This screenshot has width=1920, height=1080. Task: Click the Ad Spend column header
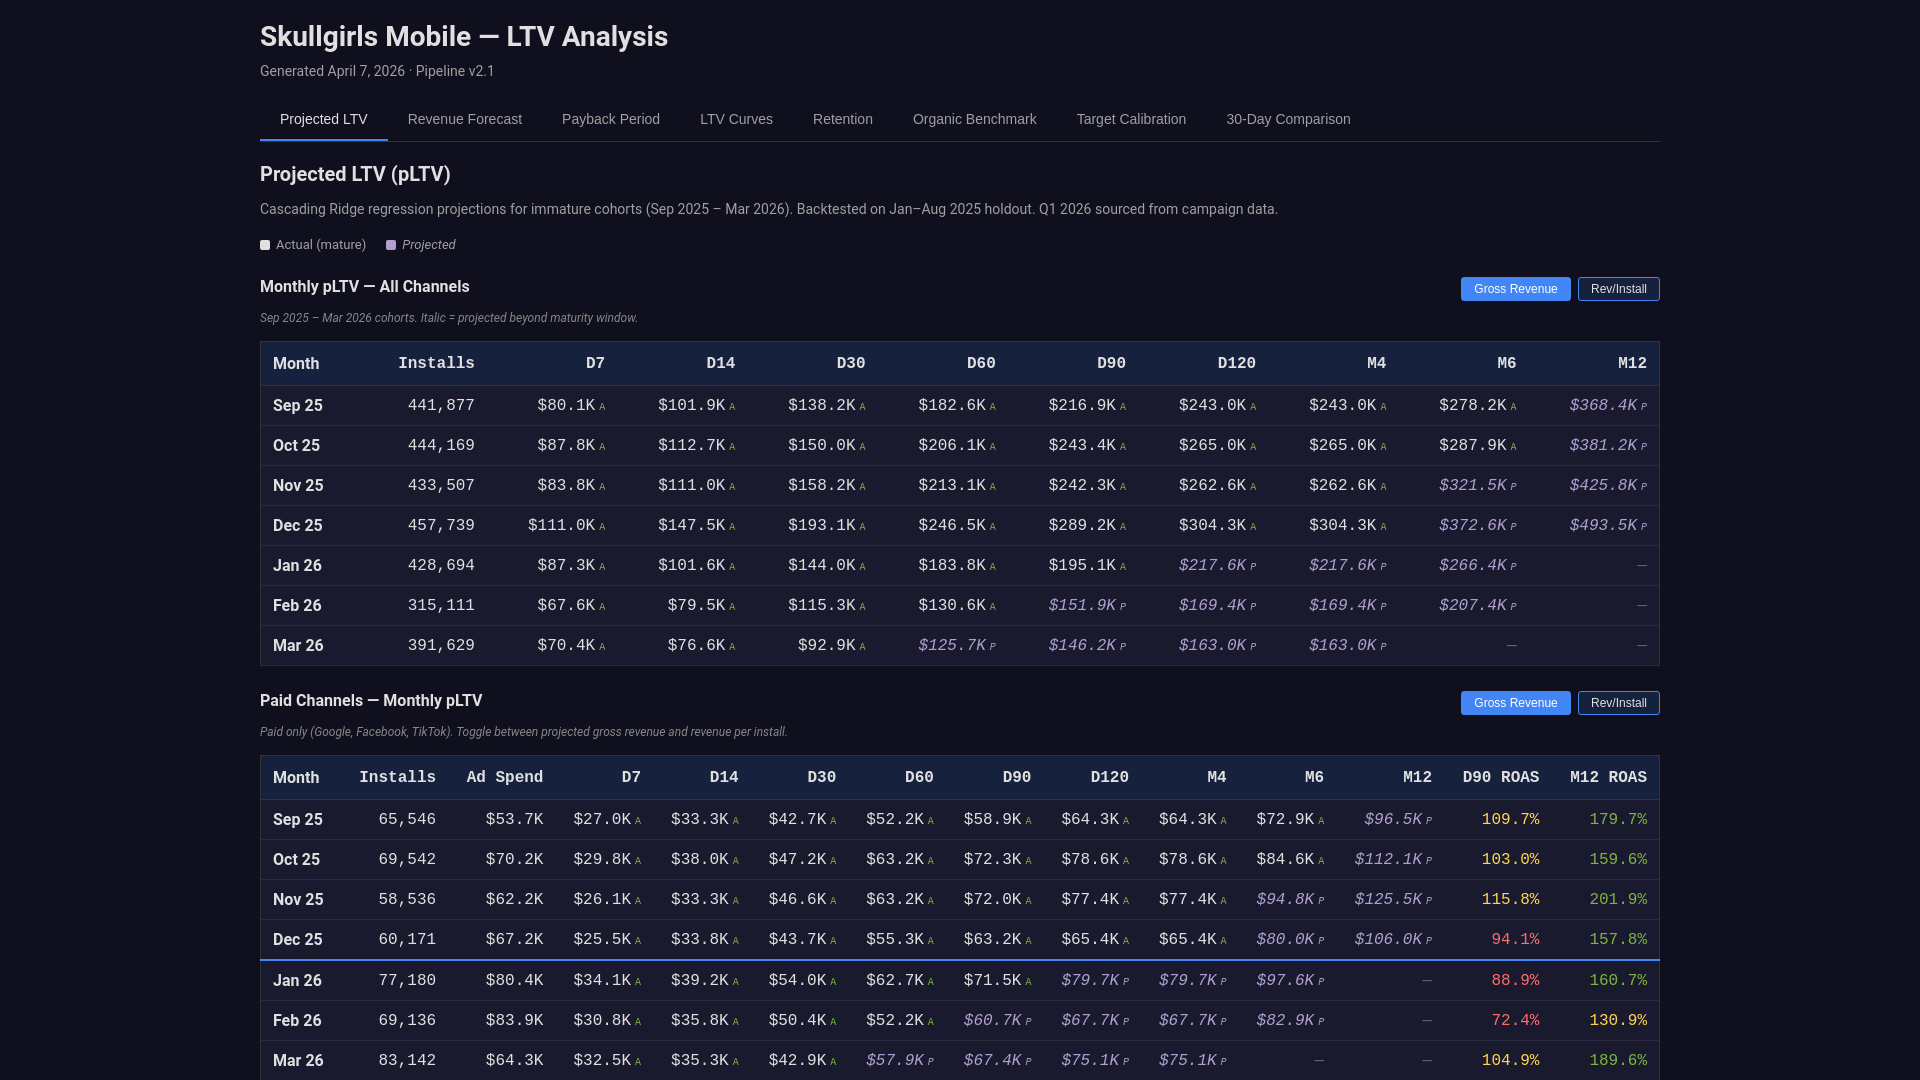[x=504, y=778]
